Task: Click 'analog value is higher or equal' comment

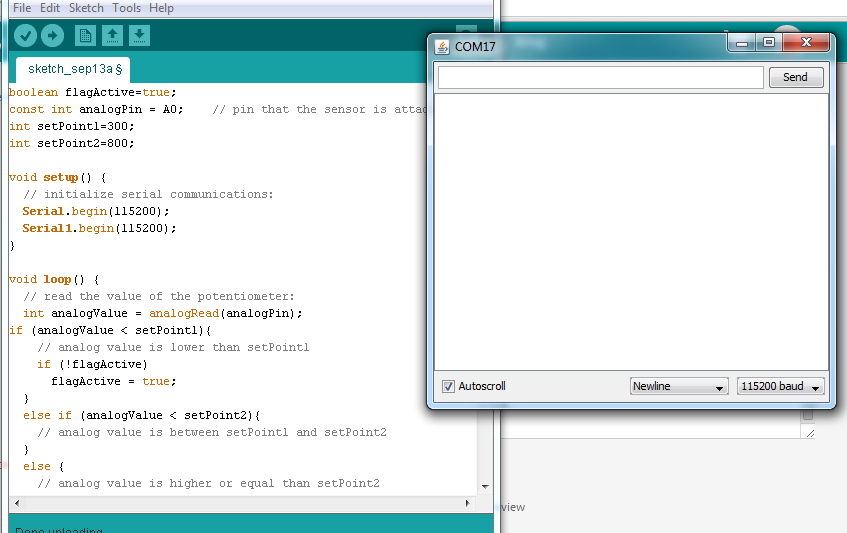Action: point(209,483)
